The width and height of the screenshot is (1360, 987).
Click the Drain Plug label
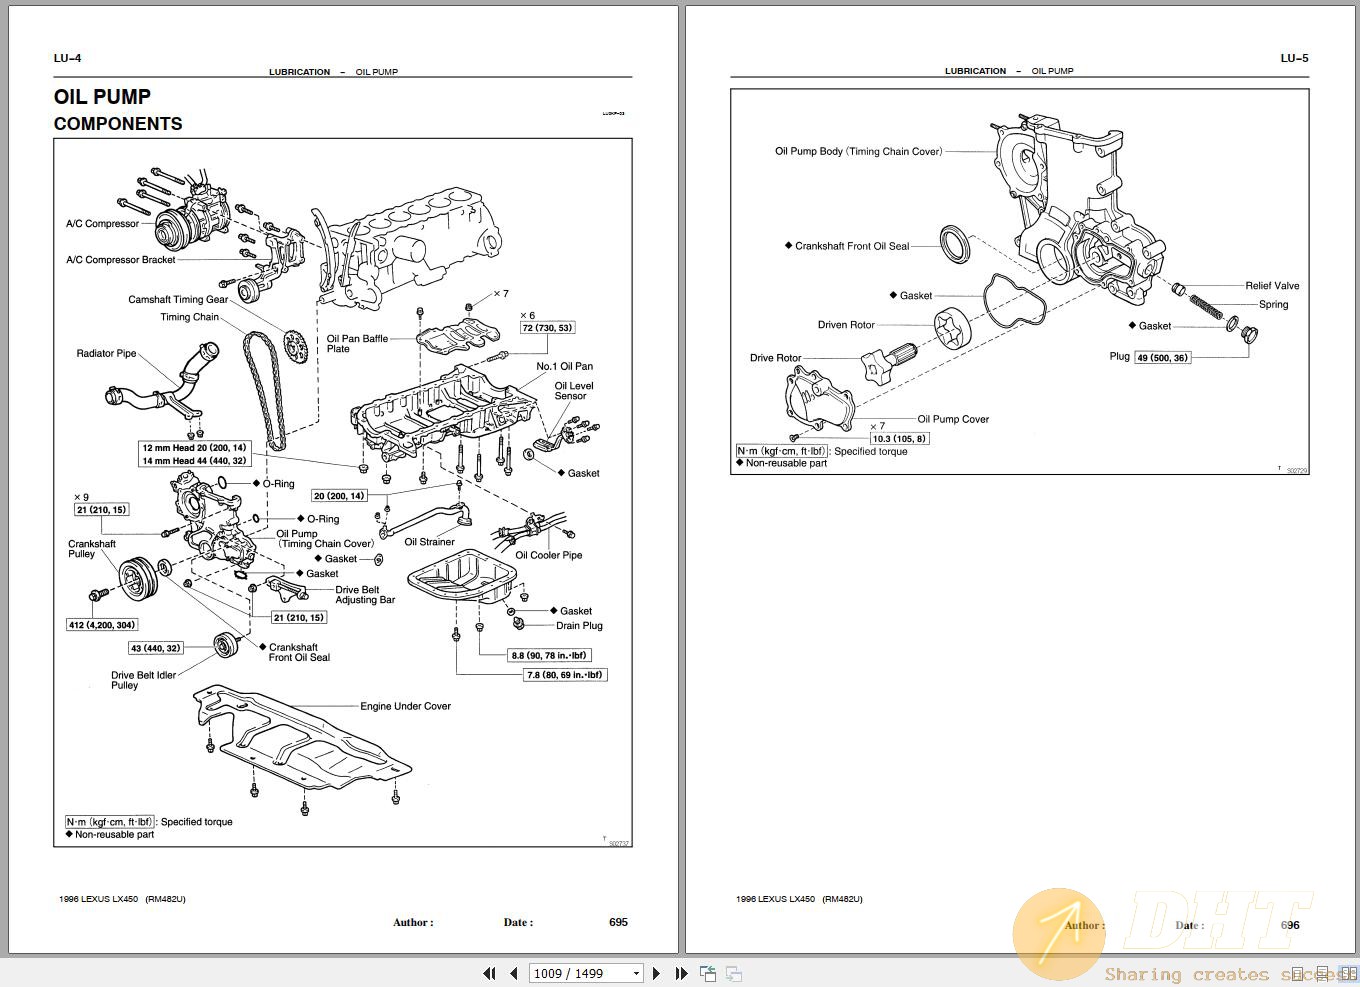point(579,626)
